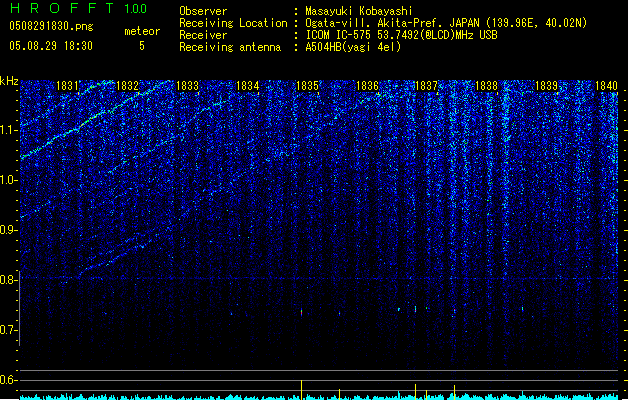Click the 0.9 frequency axis label
Screen dimensions: 629x400
click(8, 230)
